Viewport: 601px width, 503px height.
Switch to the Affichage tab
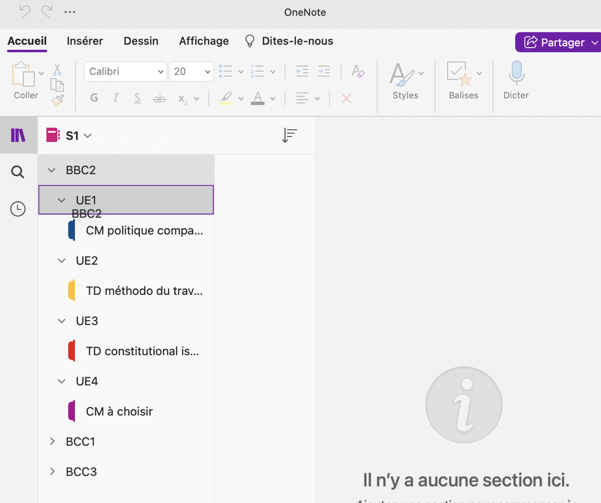(x=204, y=41)
